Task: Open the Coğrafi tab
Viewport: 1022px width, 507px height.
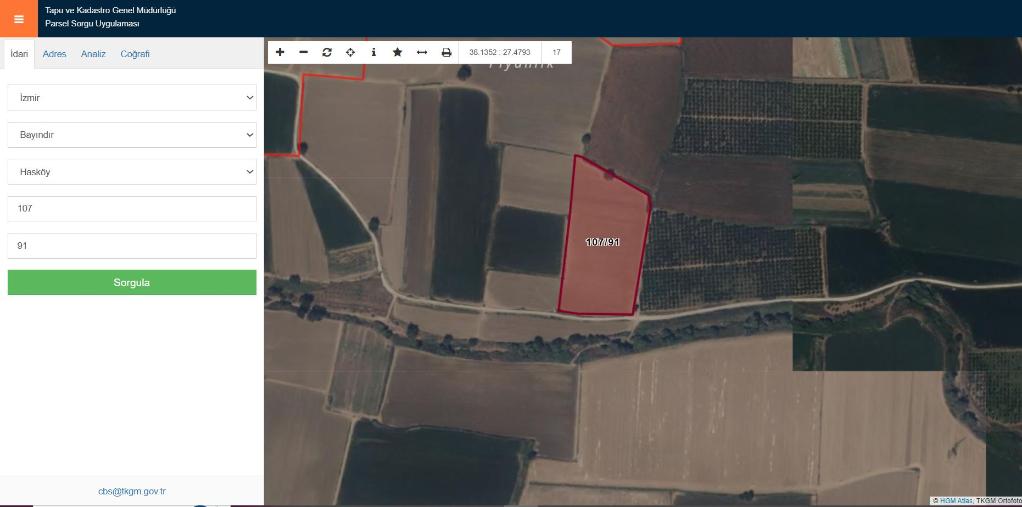Action: [135, 54]
